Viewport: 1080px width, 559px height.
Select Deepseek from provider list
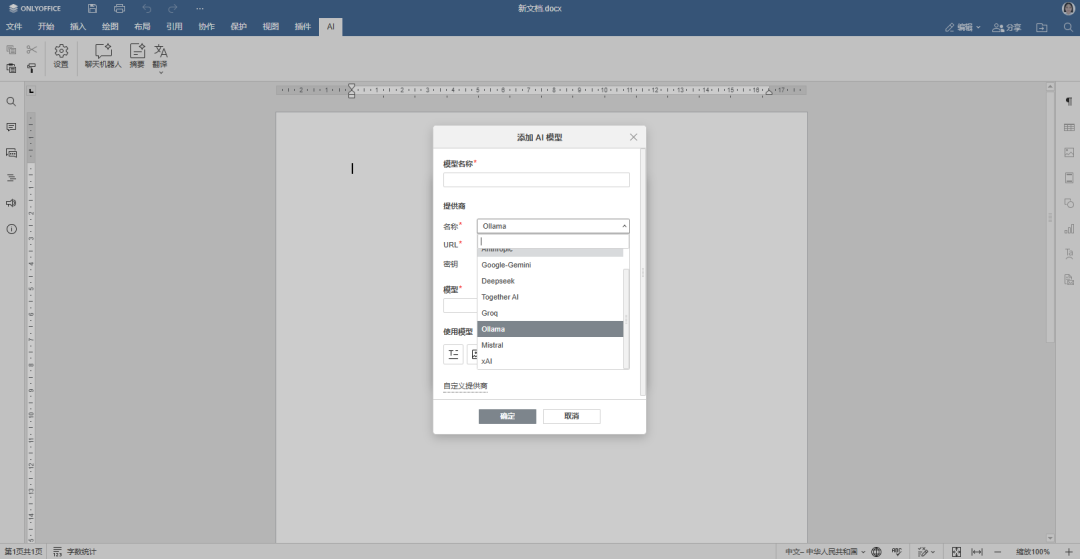click(x=550, y=281)
